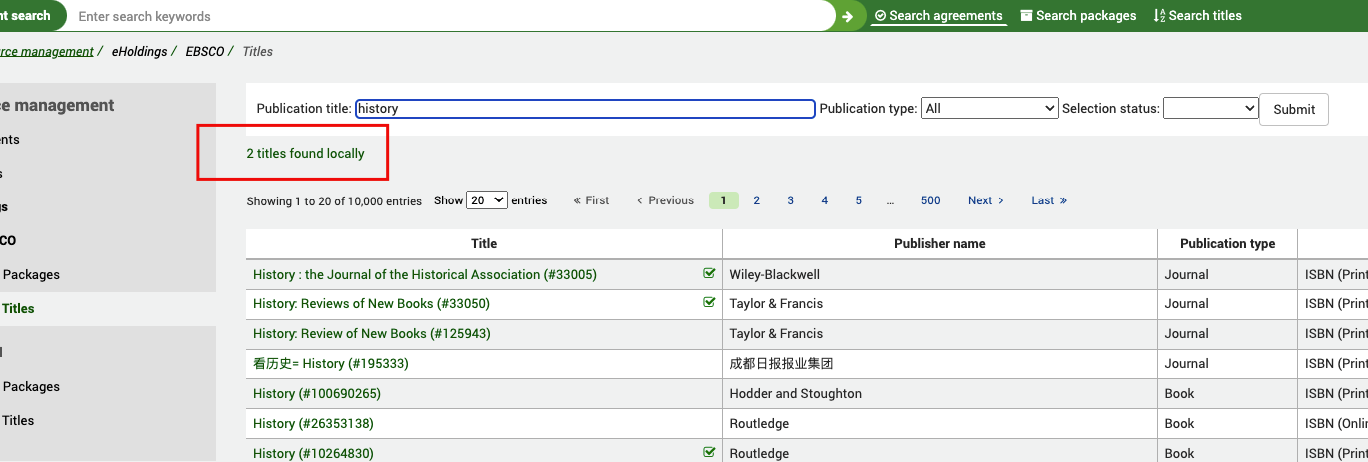Go to the Next results page
The width and height of the screenshot is (1368, 462).
(985, 201)
